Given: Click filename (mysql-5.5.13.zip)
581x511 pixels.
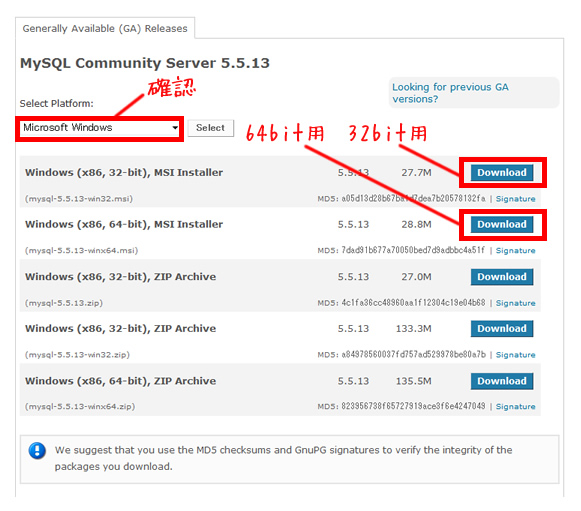Looking at the screenshot, I should [64, 303].
